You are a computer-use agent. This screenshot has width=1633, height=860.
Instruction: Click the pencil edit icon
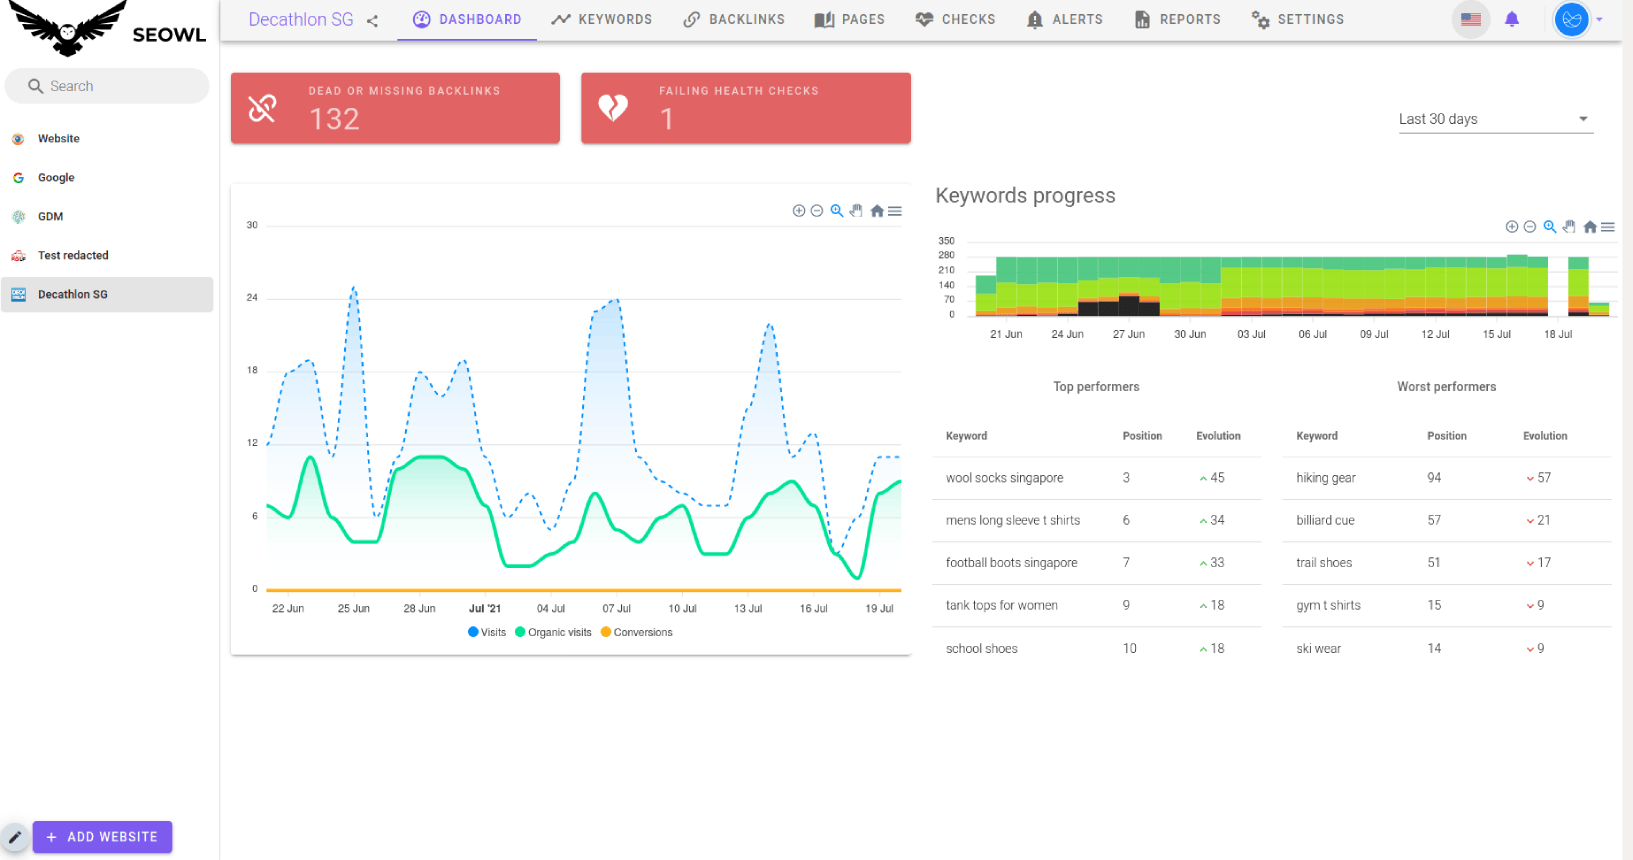click(15, 837)
